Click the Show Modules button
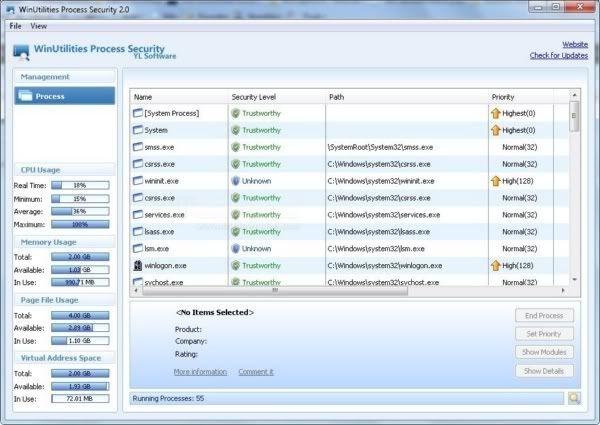The height and width of the screenshot is (425, 600). tap(544, 352)
